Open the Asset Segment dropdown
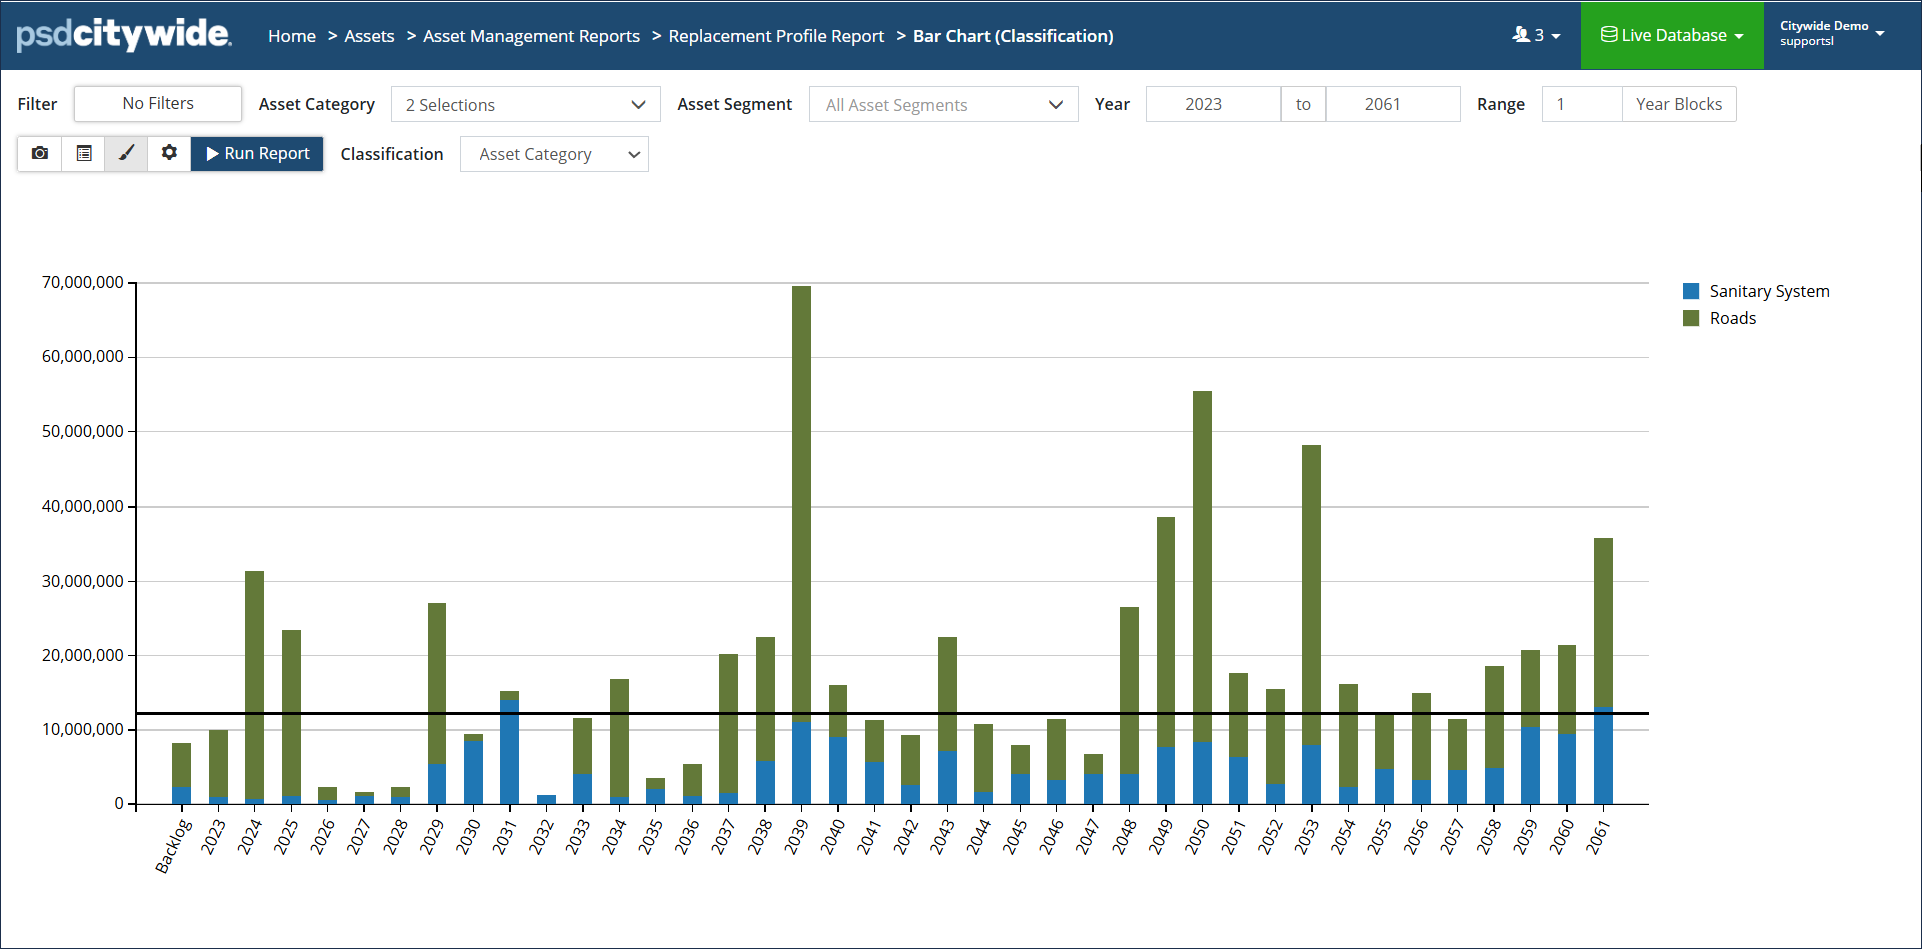Viewport: 1922px width, 949px height. [x=943, y=105]
